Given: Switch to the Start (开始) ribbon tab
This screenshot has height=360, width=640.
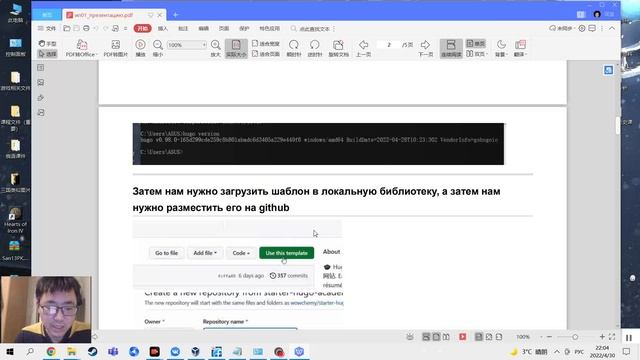Looking at the screenshot, I should tap(142, 29).
